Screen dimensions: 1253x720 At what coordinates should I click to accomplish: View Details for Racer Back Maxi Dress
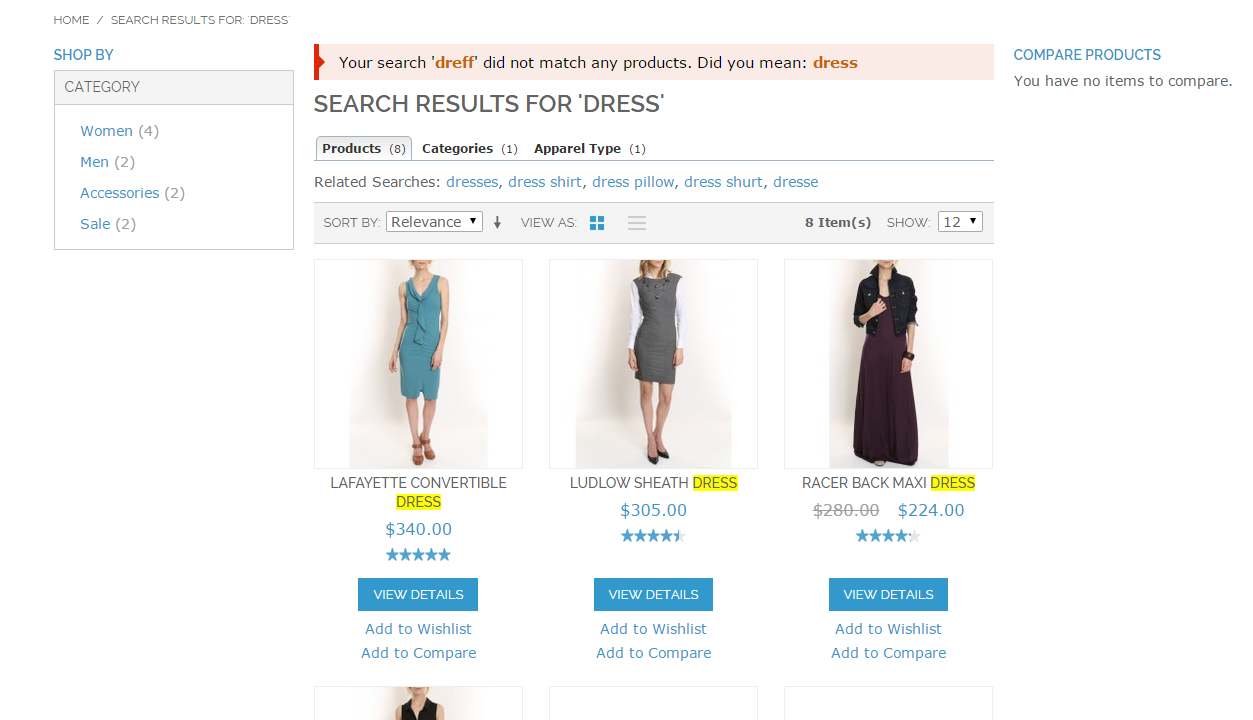click(888, 594)
